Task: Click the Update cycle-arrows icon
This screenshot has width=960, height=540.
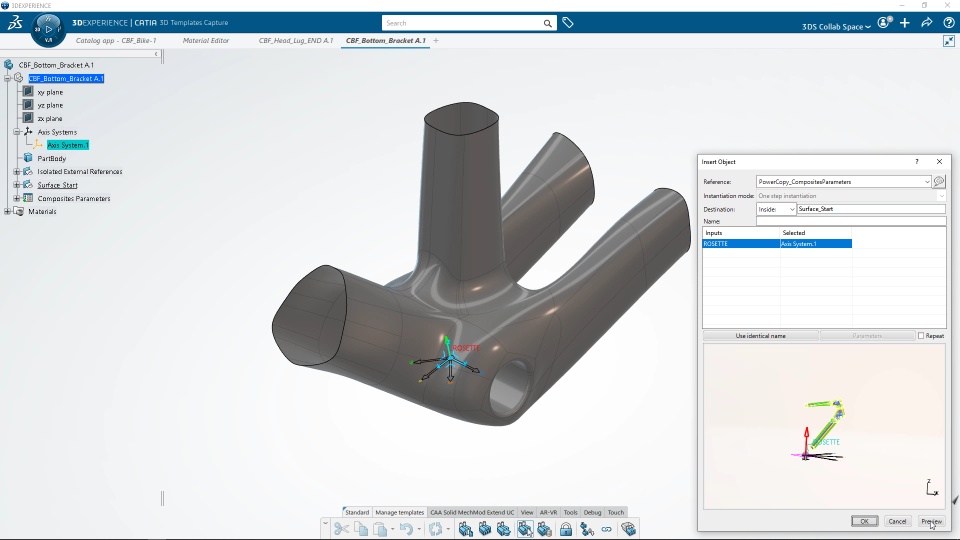Action: 435,529
